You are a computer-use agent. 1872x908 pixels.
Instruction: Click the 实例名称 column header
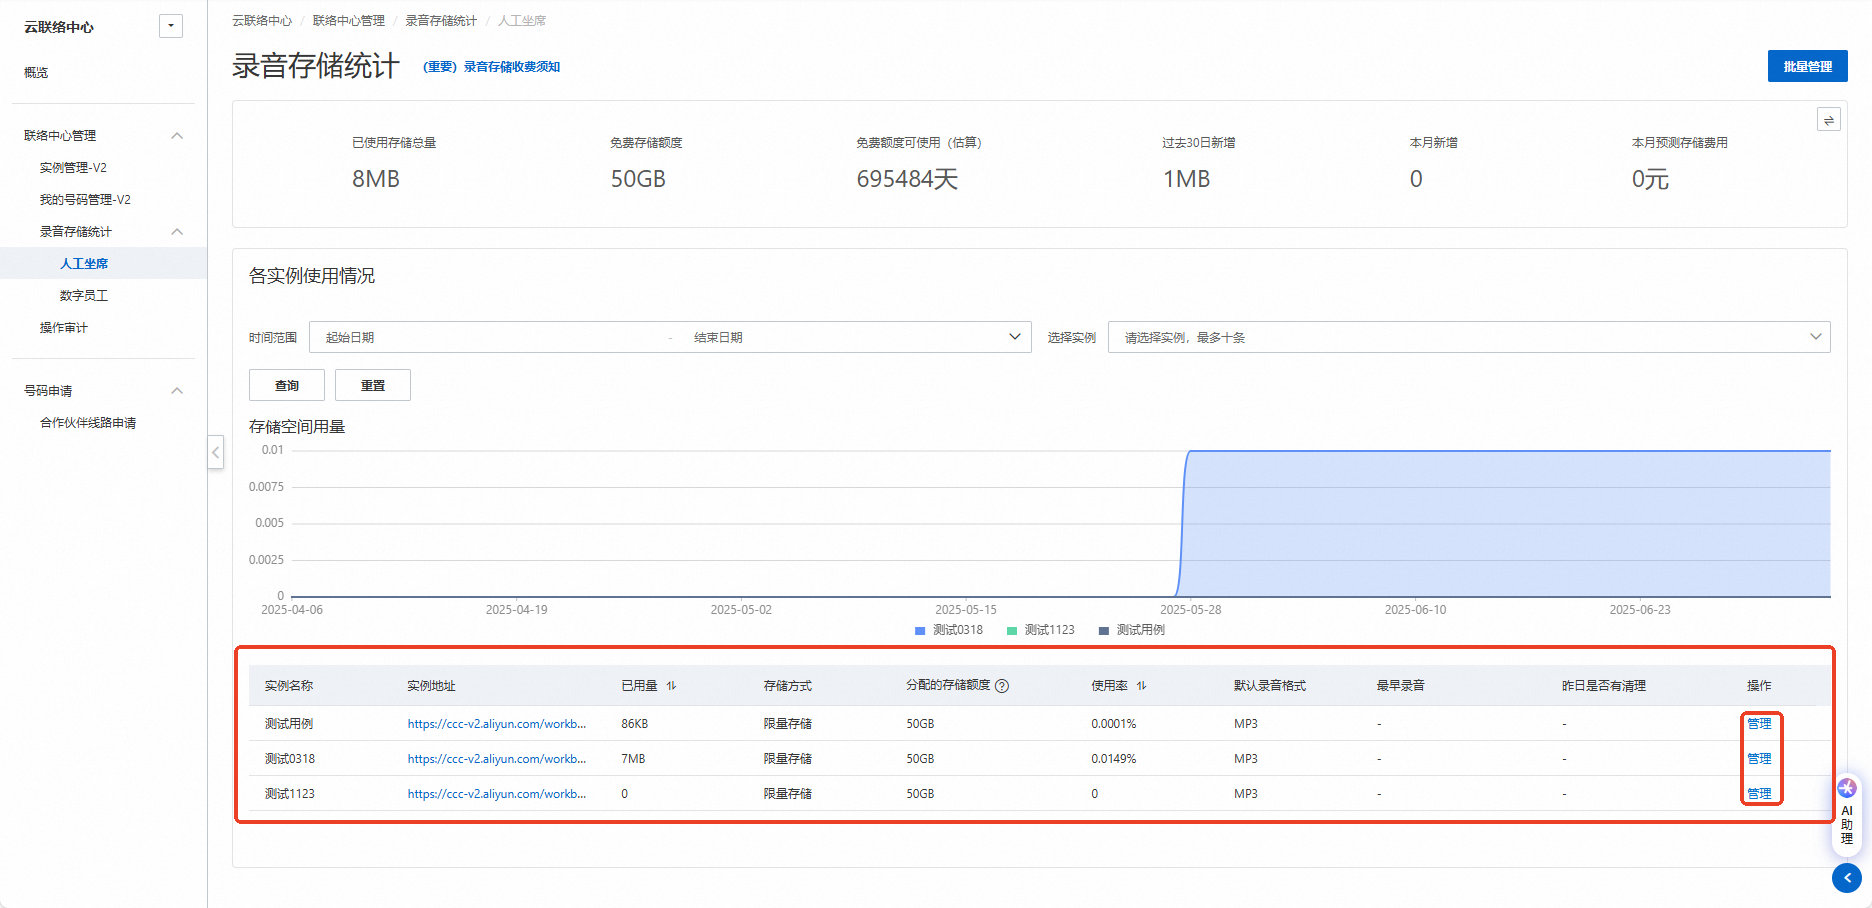(289, 686)
